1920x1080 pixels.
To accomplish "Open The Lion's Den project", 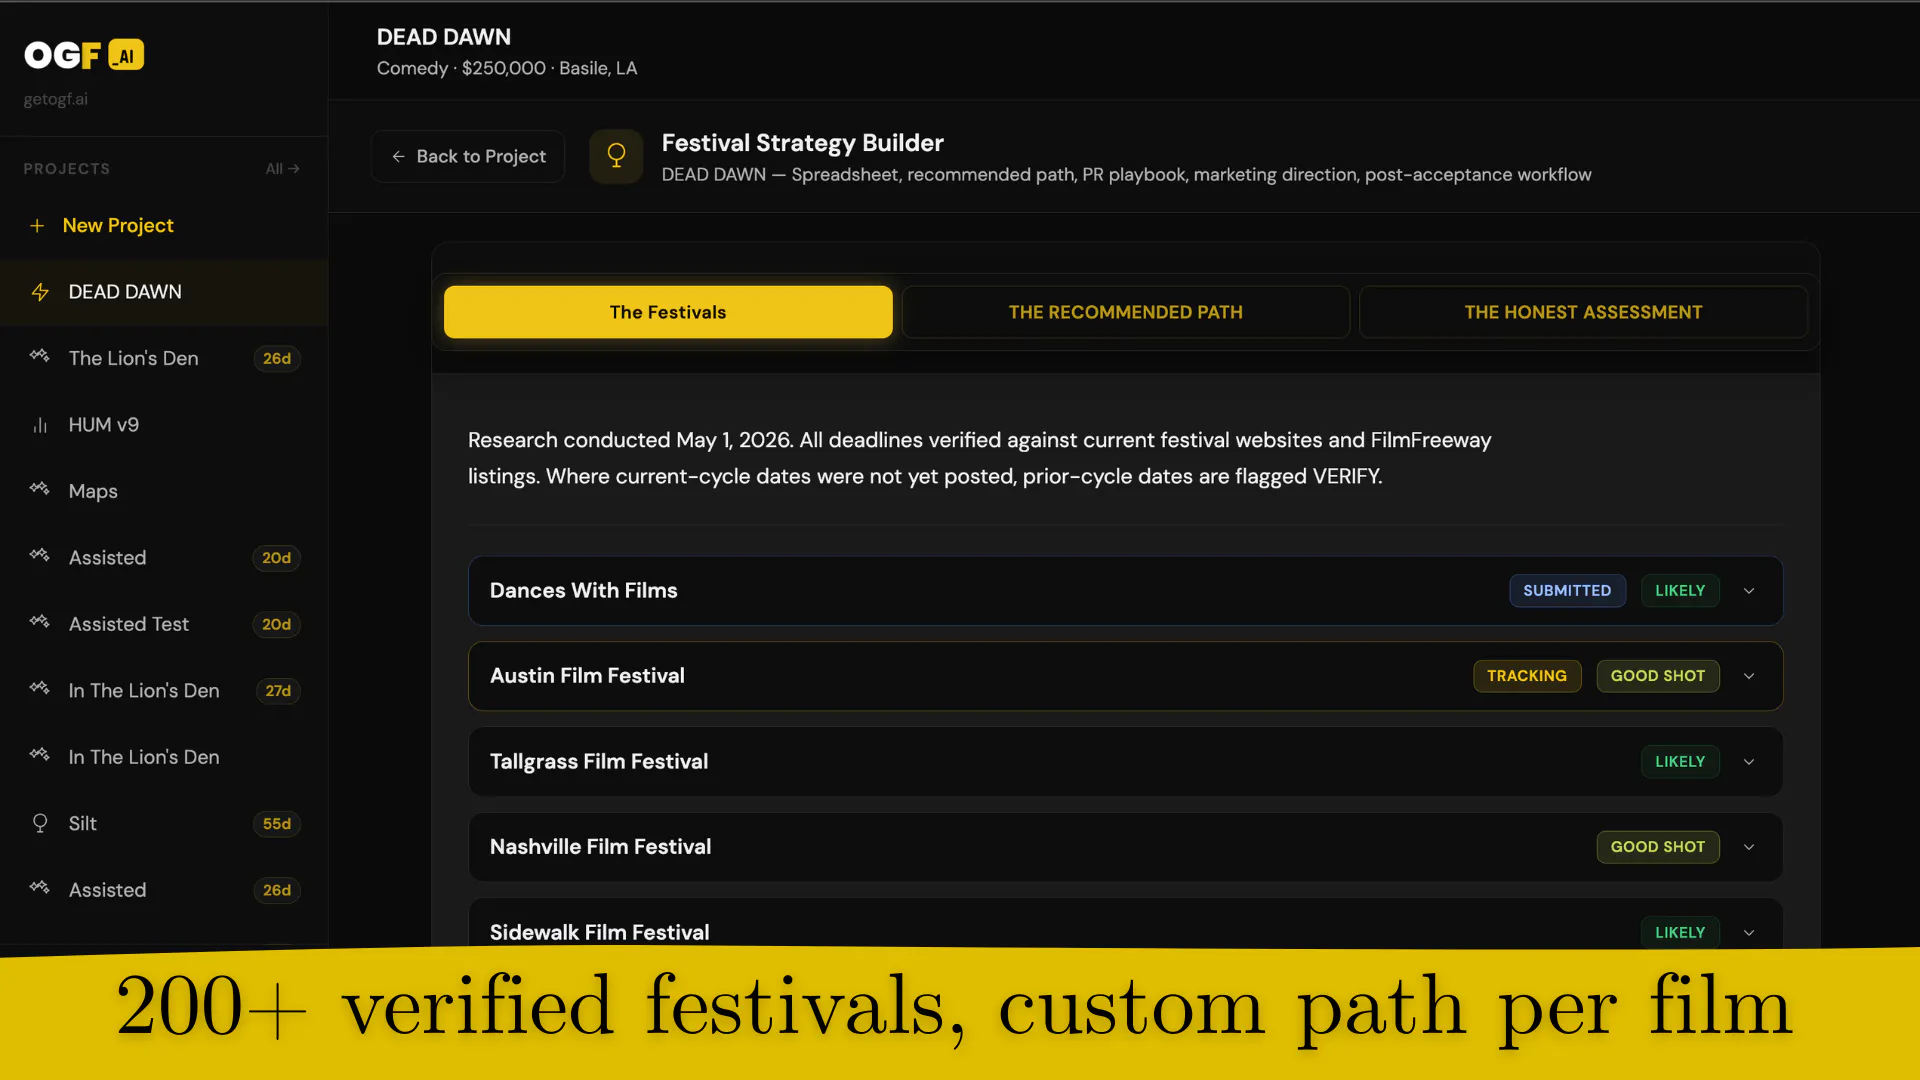I will [x=164, y=358].
